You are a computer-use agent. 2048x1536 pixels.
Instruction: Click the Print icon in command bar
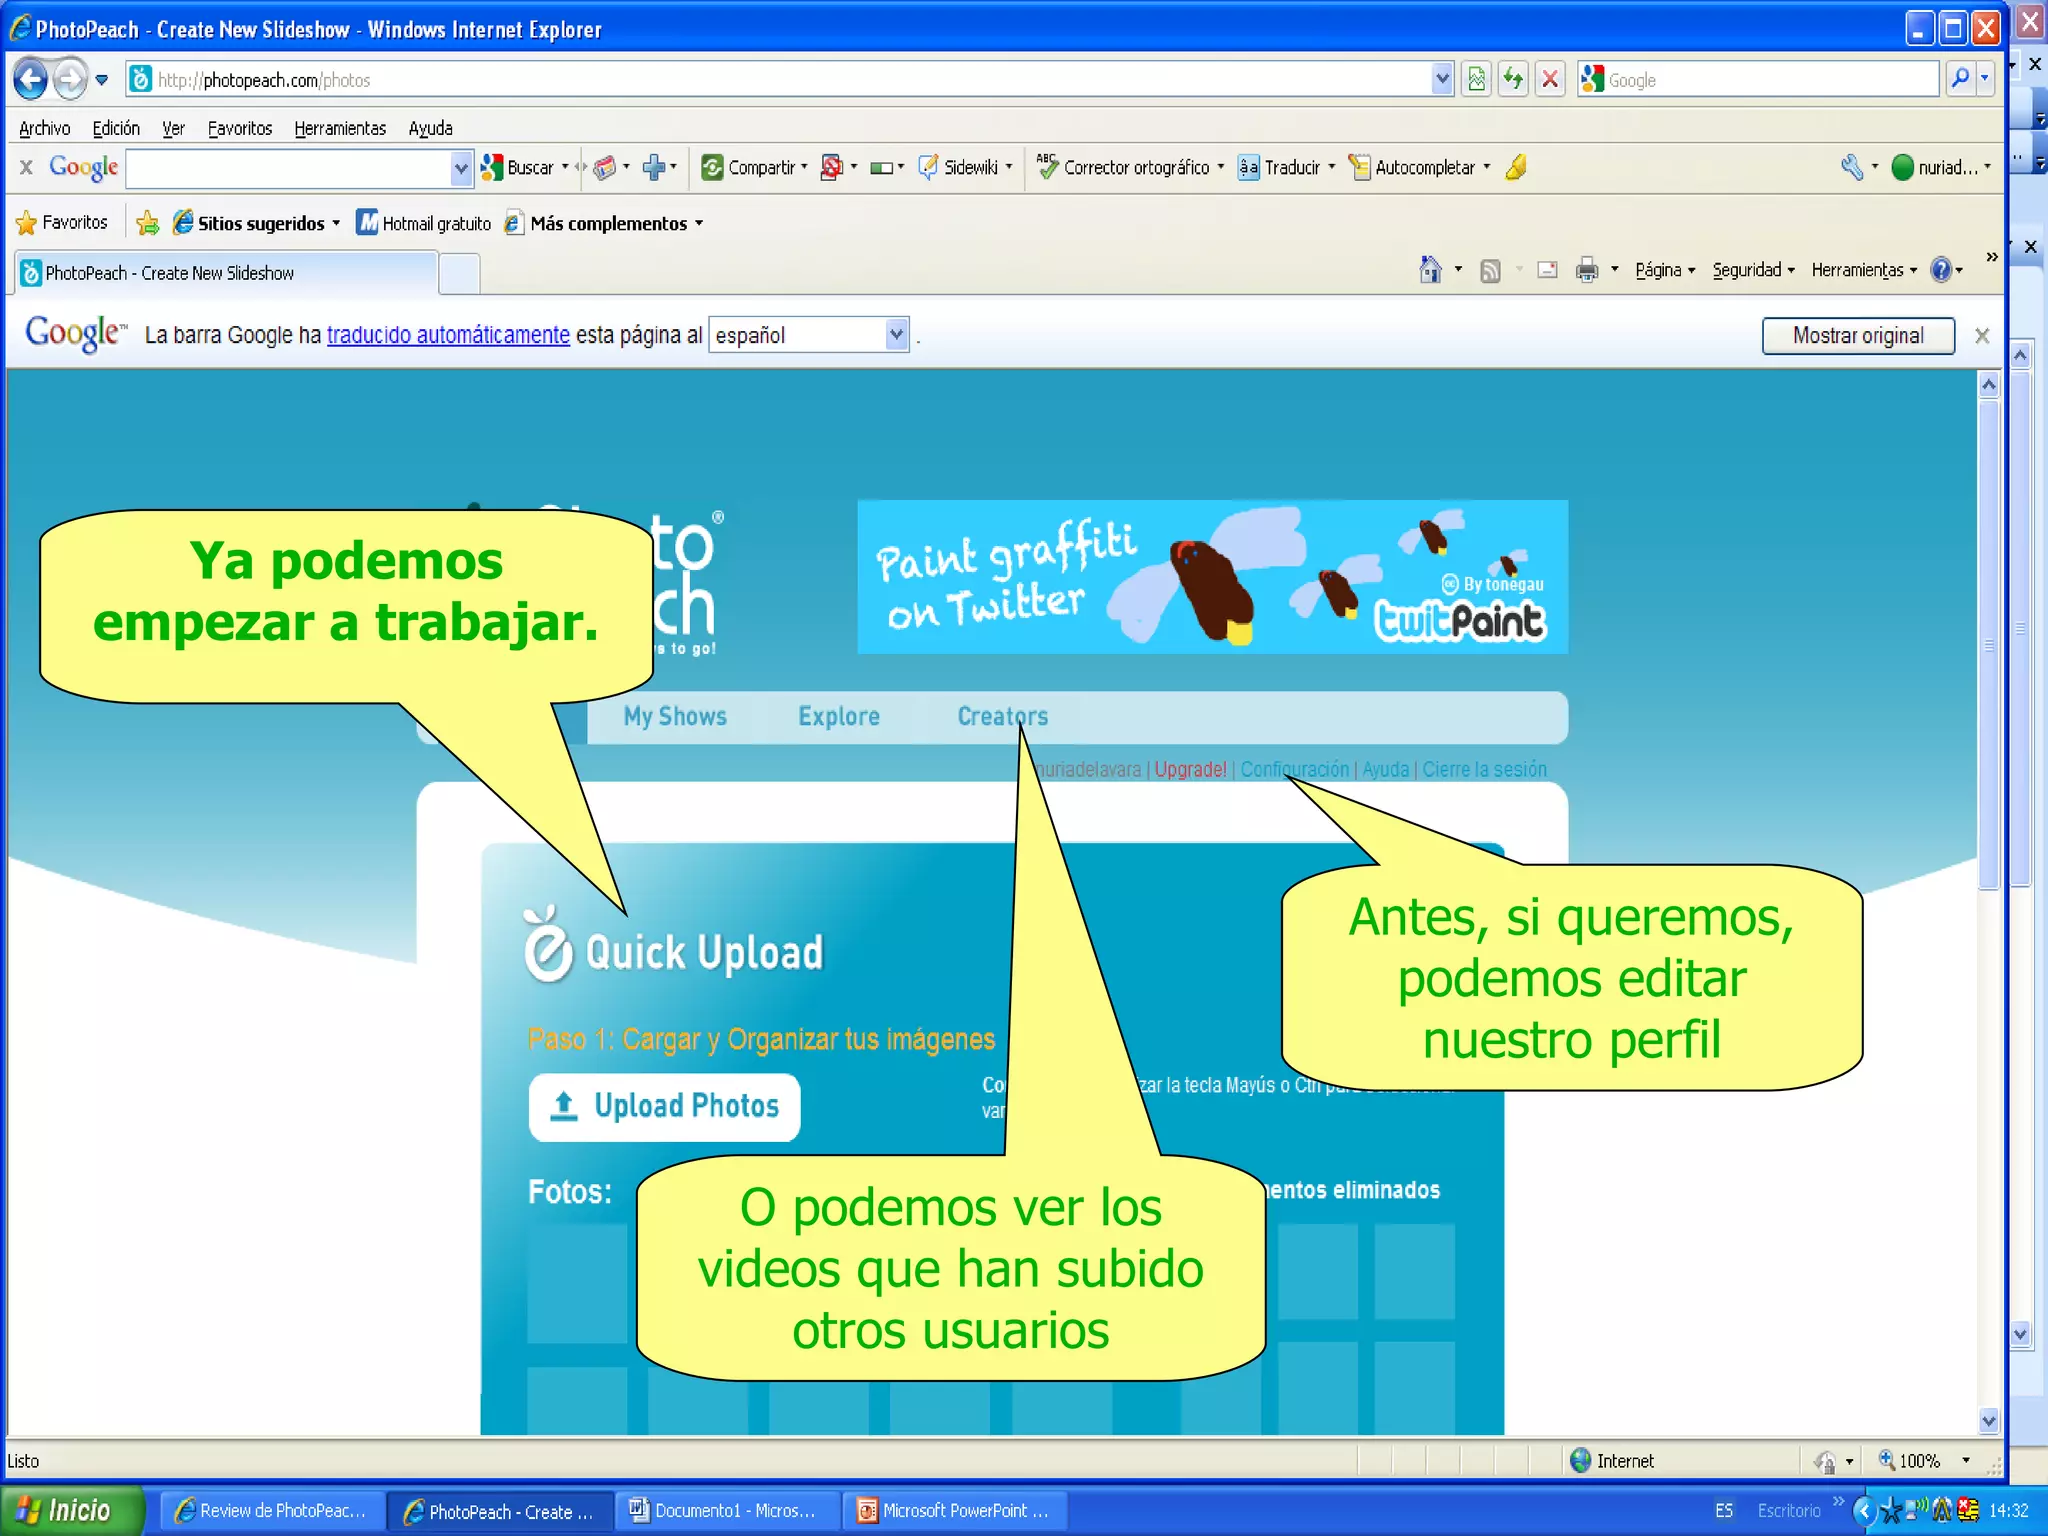[1587, 270]
